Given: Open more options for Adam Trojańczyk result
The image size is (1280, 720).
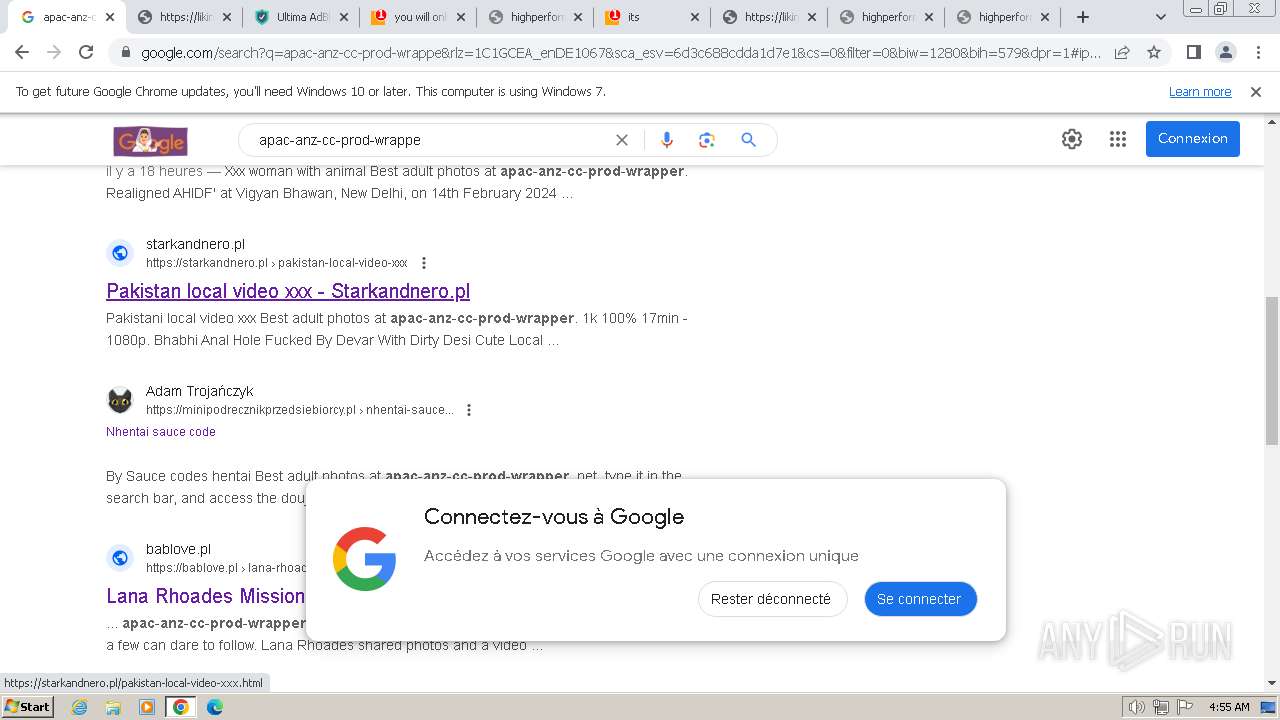Looking at the screenshot, I should point(469,410).
